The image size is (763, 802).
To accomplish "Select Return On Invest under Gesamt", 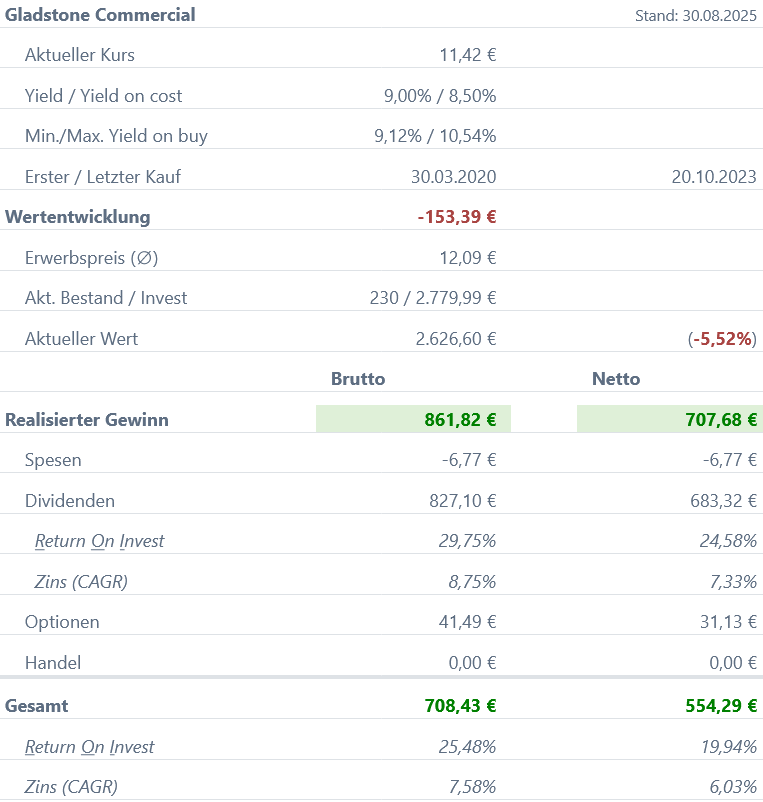I will coord(89,747).
